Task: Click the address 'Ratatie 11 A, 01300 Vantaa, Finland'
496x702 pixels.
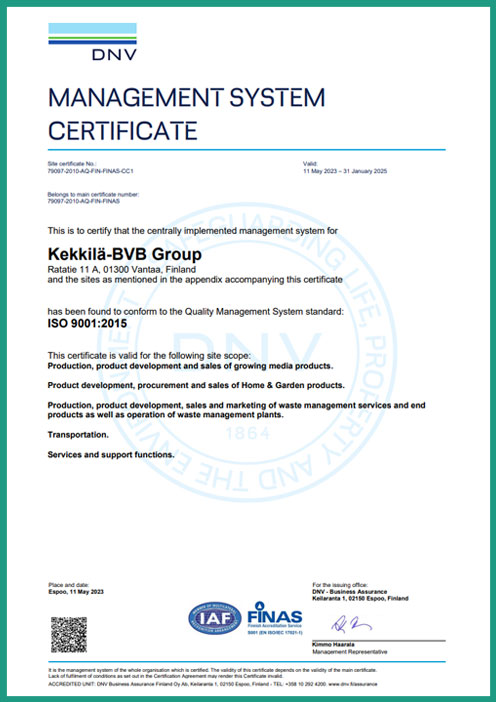Action: pyautogui.click(x=122, y=270)
